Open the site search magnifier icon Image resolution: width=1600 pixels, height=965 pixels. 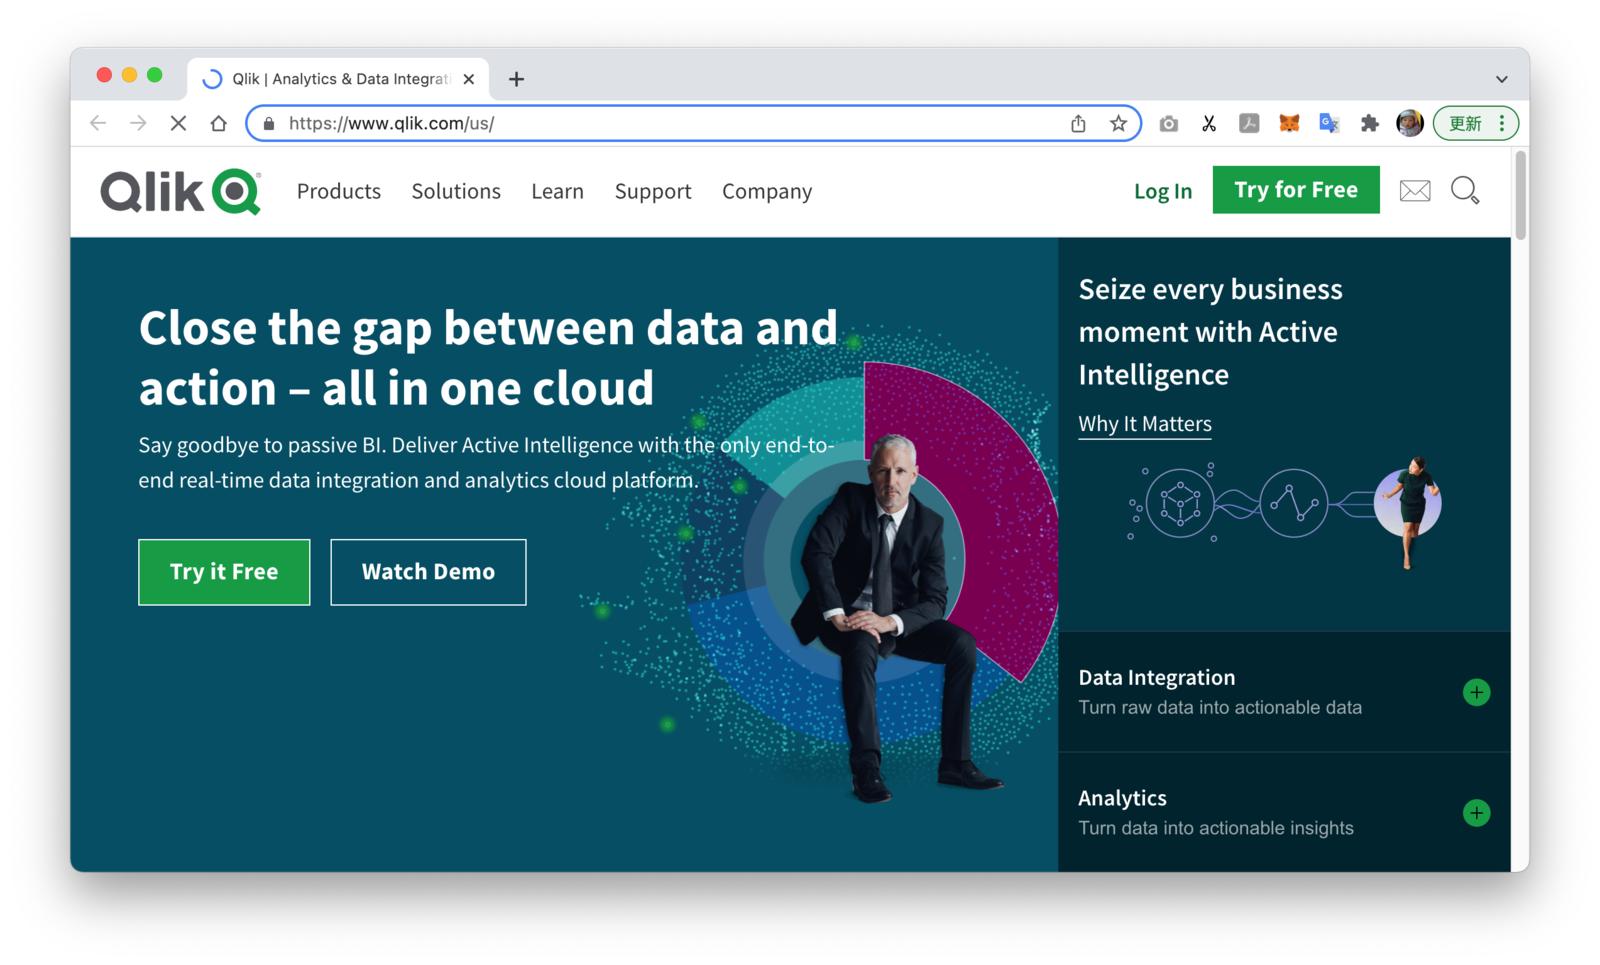(1465, 190)
